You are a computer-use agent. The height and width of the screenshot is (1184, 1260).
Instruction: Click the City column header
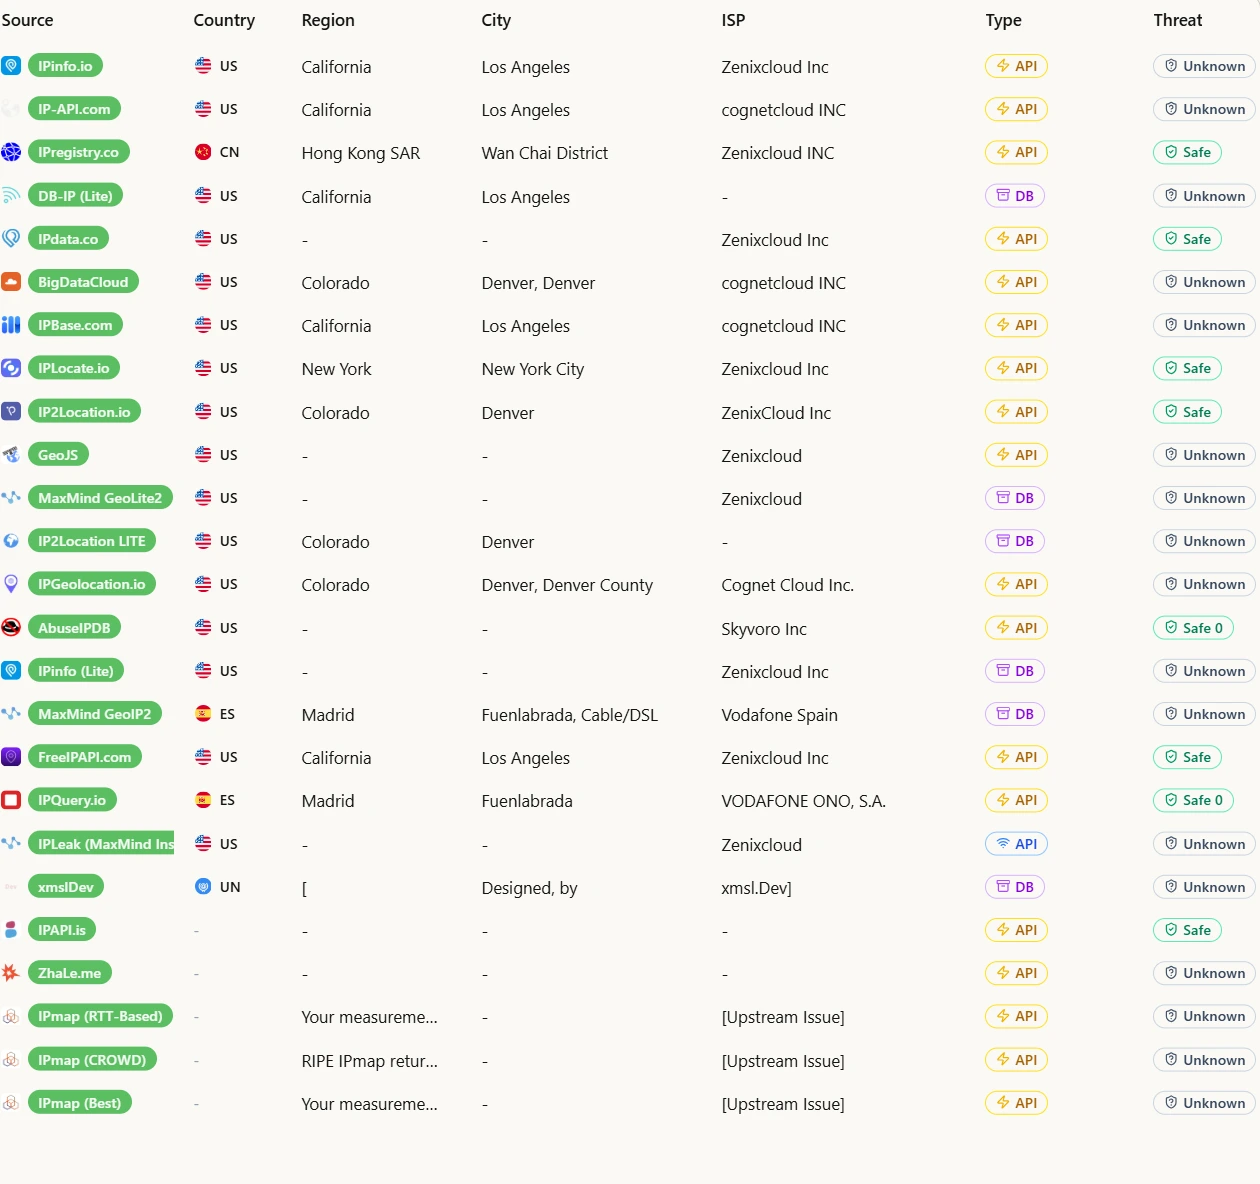click(496, 20)
